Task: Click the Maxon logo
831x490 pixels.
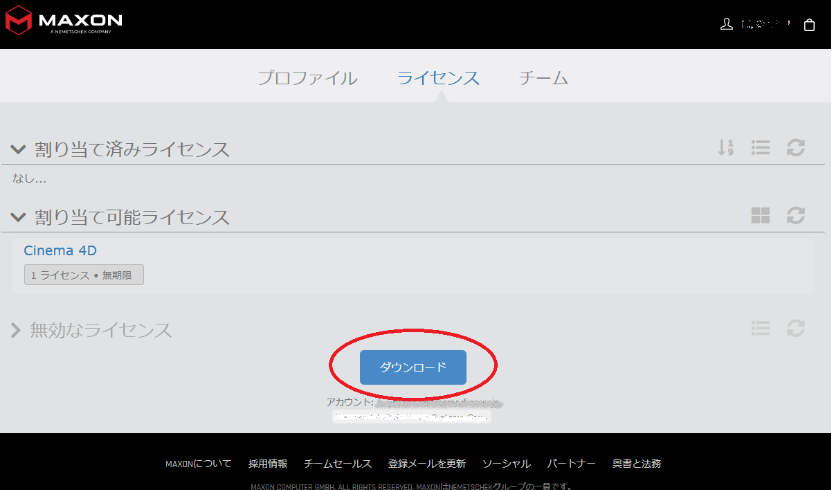Action: (64, 21)
